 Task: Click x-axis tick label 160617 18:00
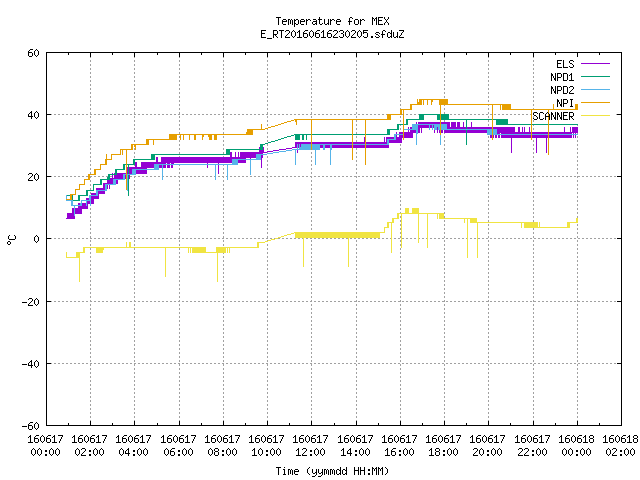click(x=444, y=446)
